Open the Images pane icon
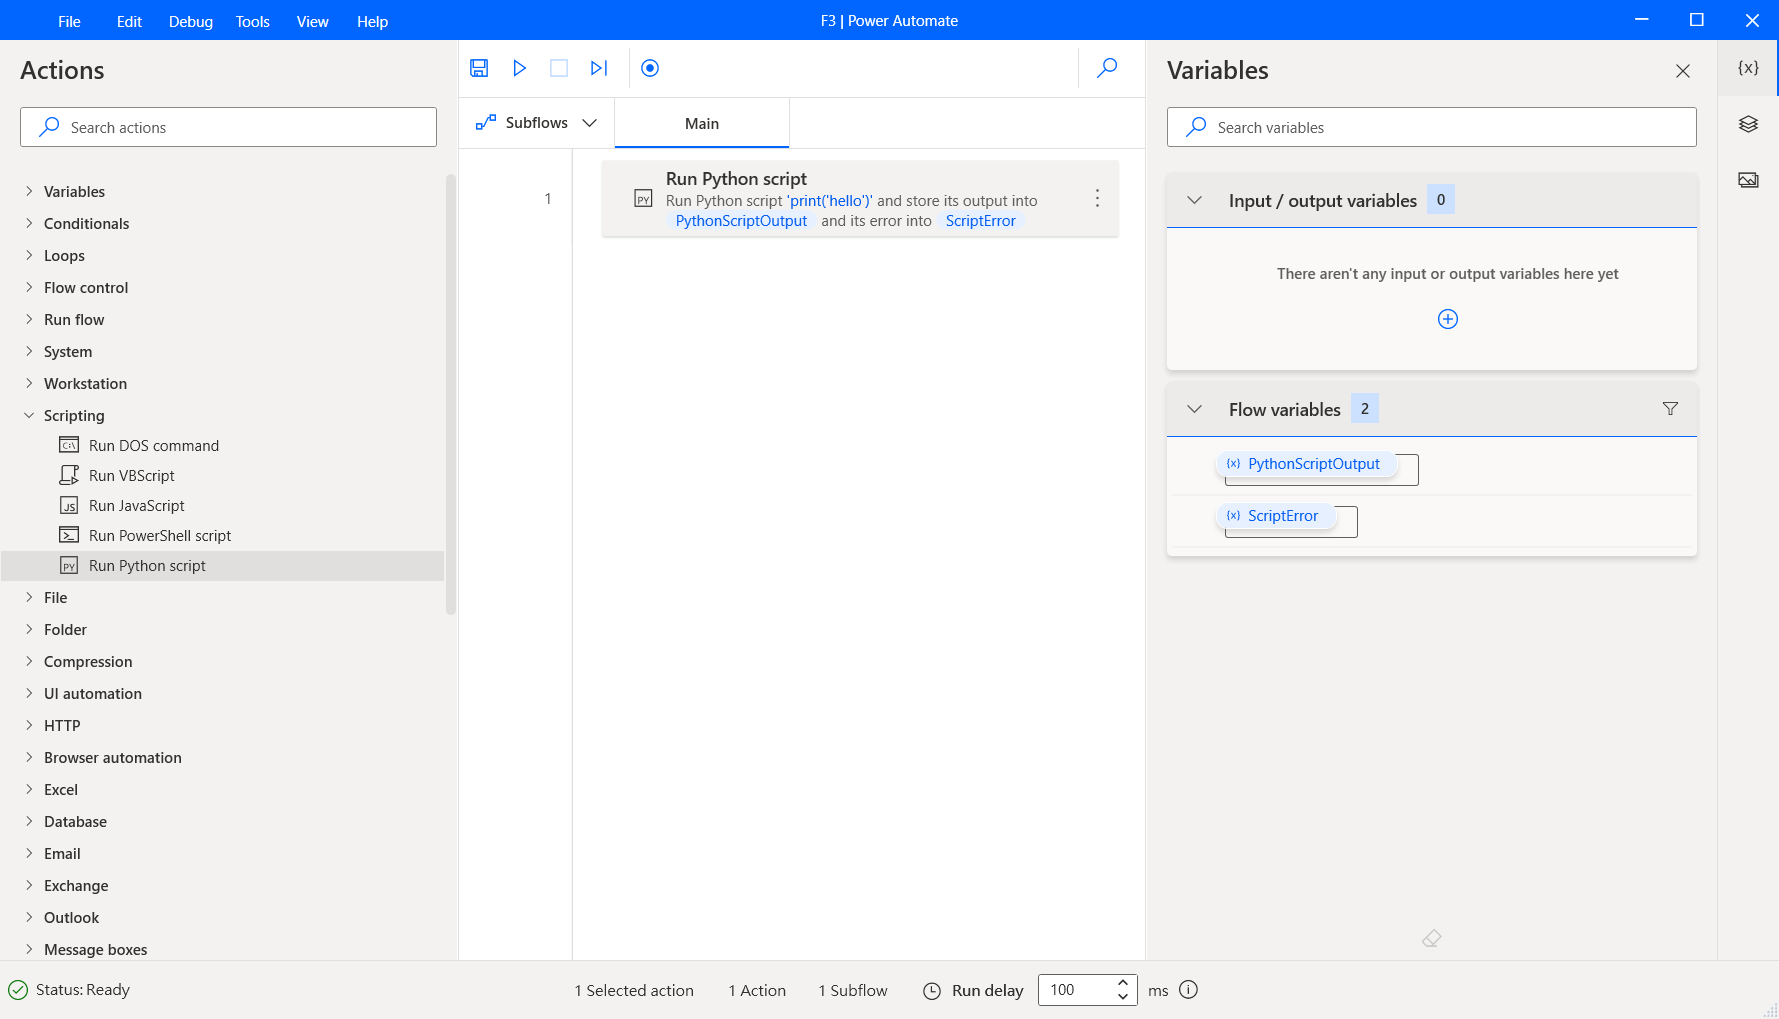 [x=1748, y=180]
